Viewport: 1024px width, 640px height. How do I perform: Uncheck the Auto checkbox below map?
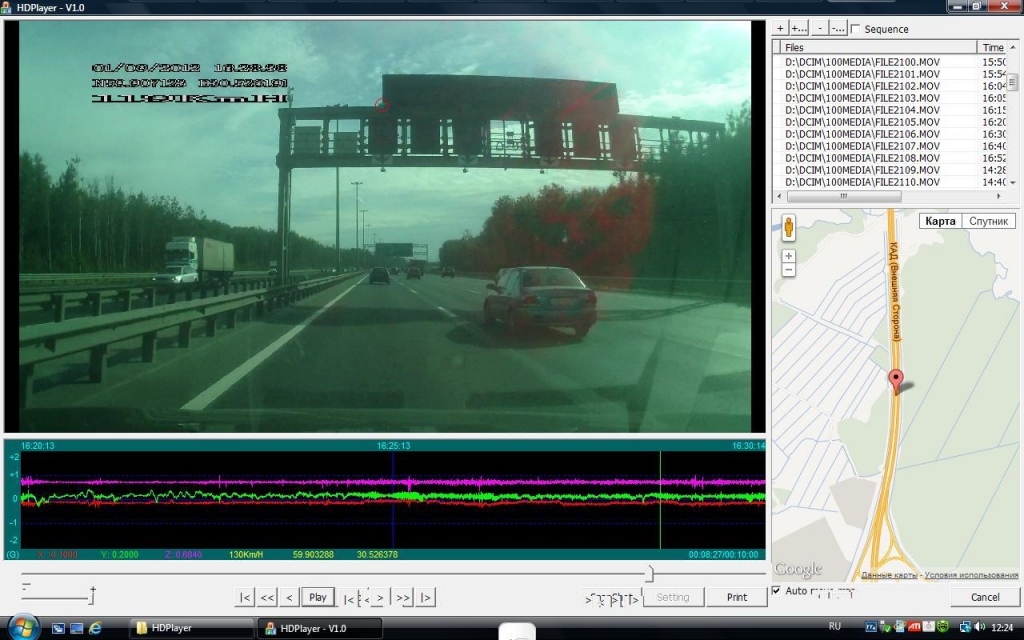[x=777, y=591]
